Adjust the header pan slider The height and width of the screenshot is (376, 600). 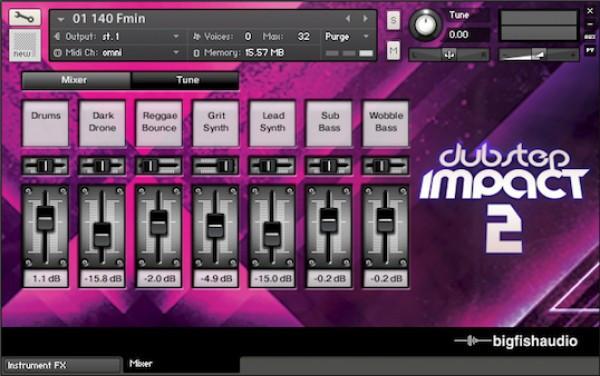tap(449, 55)
